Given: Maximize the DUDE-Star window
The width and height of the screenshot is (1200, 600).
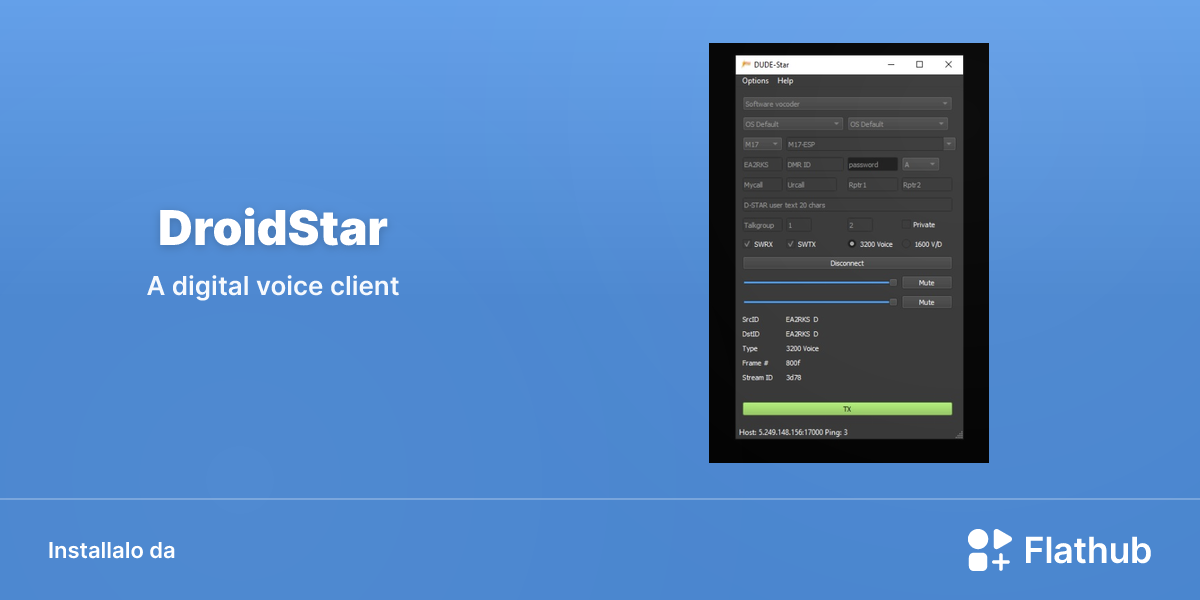Looking at the screenshot, I should coord(920,65).
